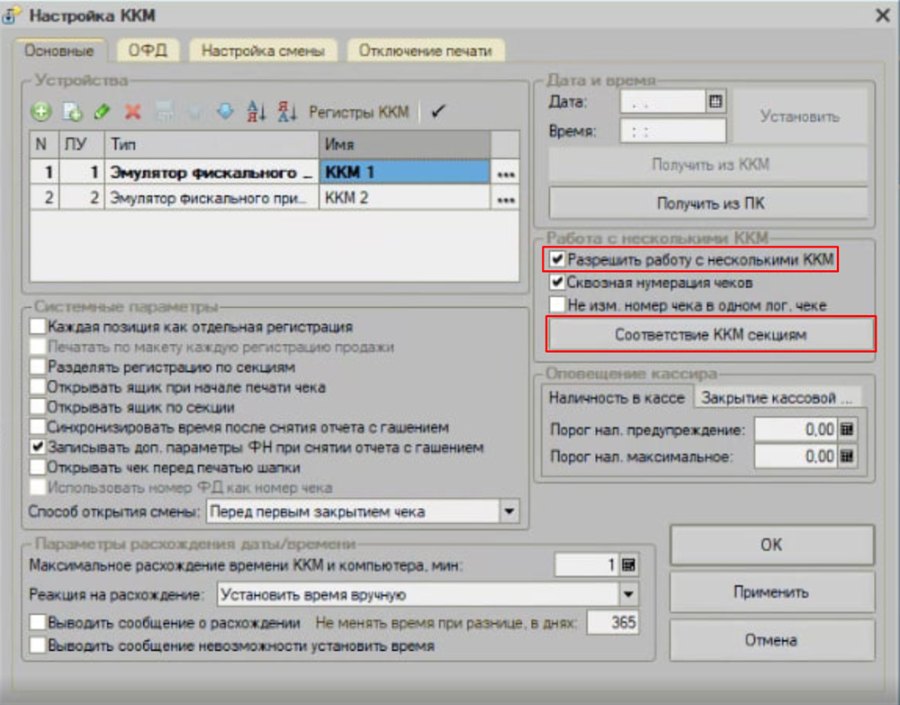Click the Отмена button

pyautogui.click(x=772, y=640)
